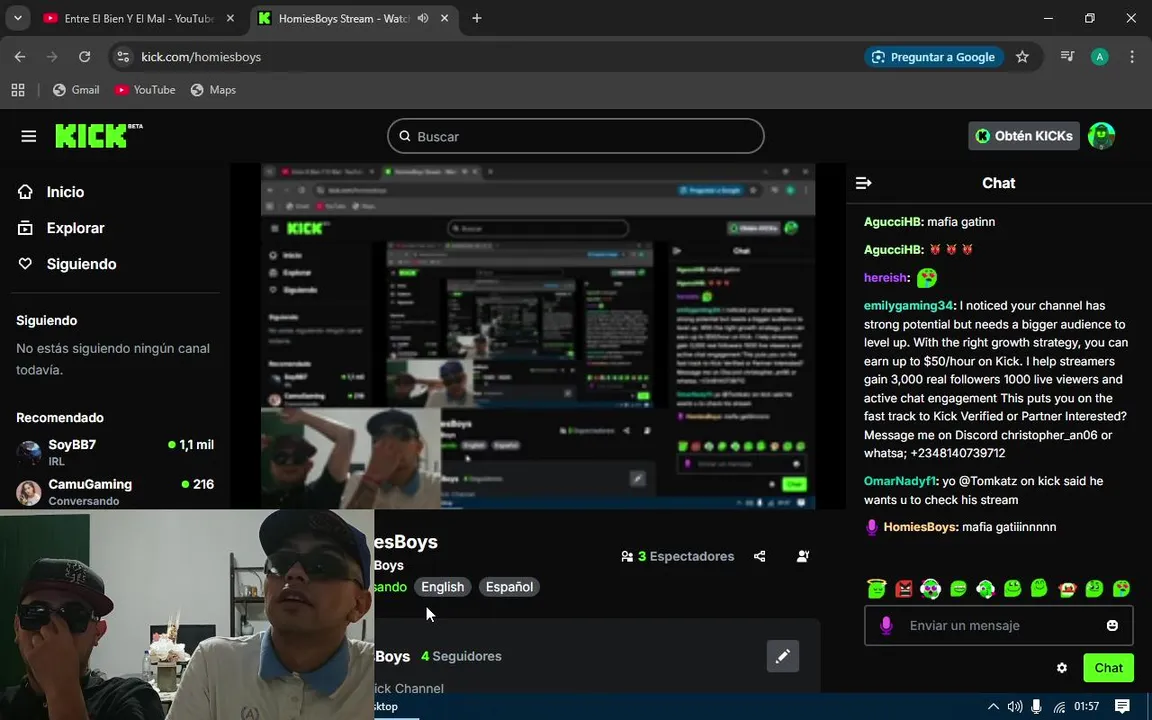Image resolution: width=1152 pixels, height=720 pixels.
Task: Select the red hat emote
Action: pos(1067,588)
